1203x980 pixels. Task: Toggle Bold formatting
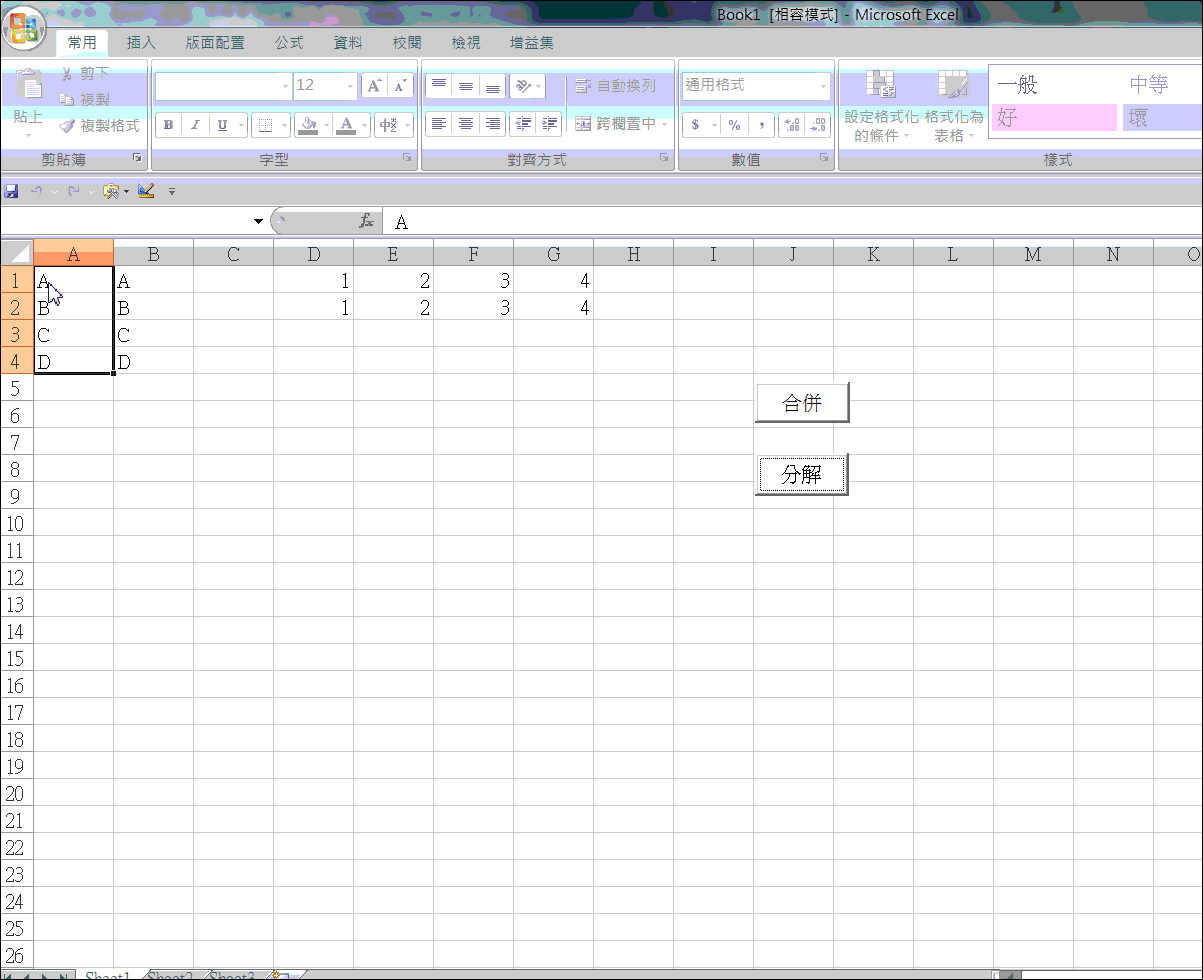click(168, 125)
